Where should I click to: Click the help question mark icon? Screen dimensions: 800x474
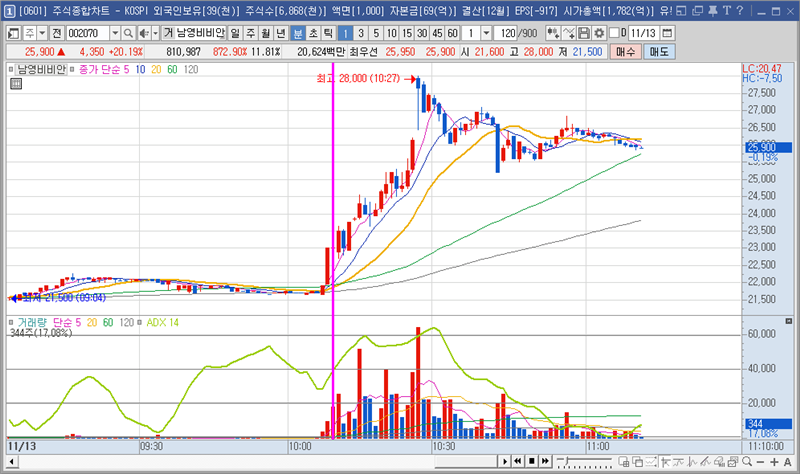(x=739, y=10)
